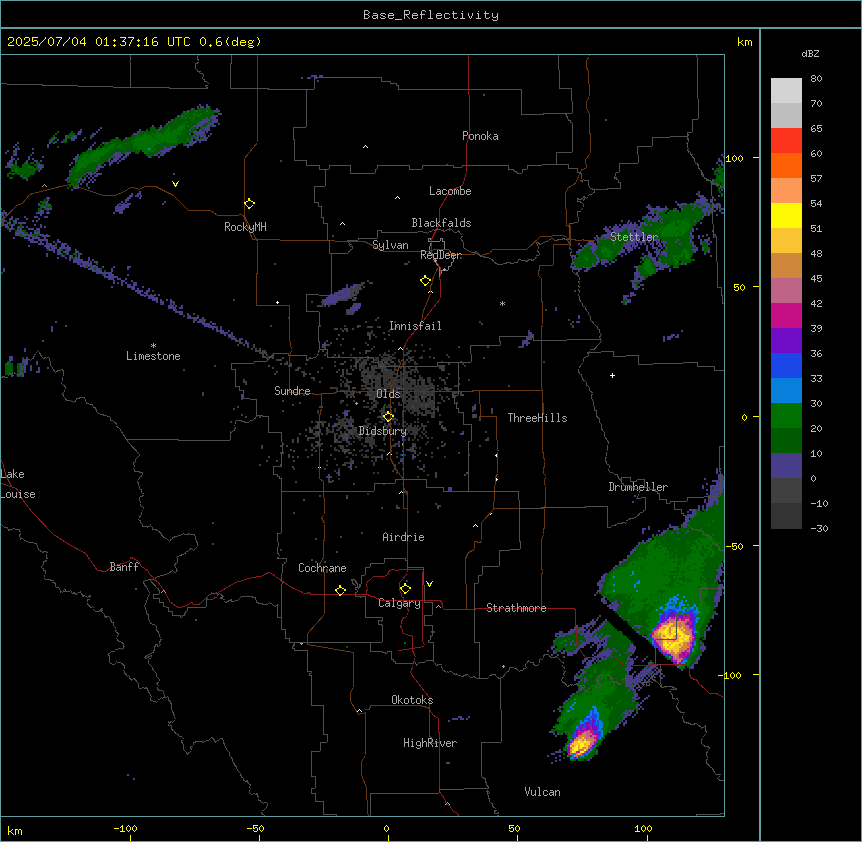Click the 100 tick on right axis
862x842 pixels.
click(734, 158)
